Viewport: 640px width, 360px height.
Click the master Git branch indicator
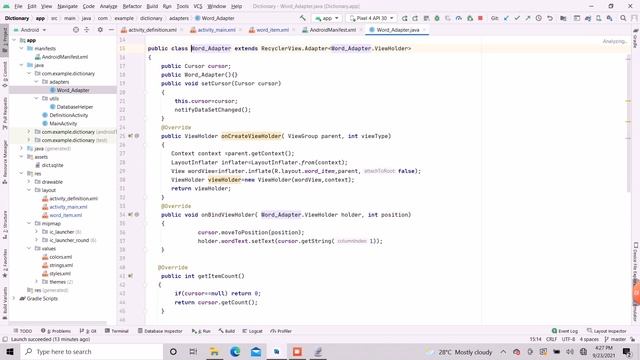pyautogui.click(x=615, y=339)
